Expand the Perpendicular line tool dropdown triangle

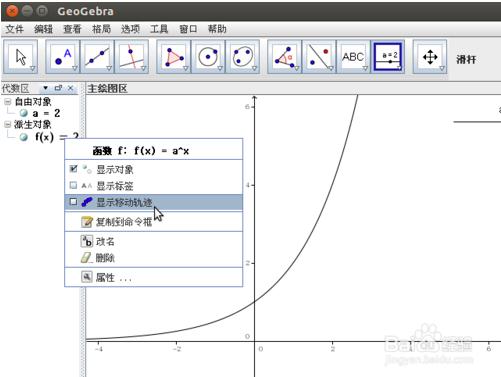143,69
